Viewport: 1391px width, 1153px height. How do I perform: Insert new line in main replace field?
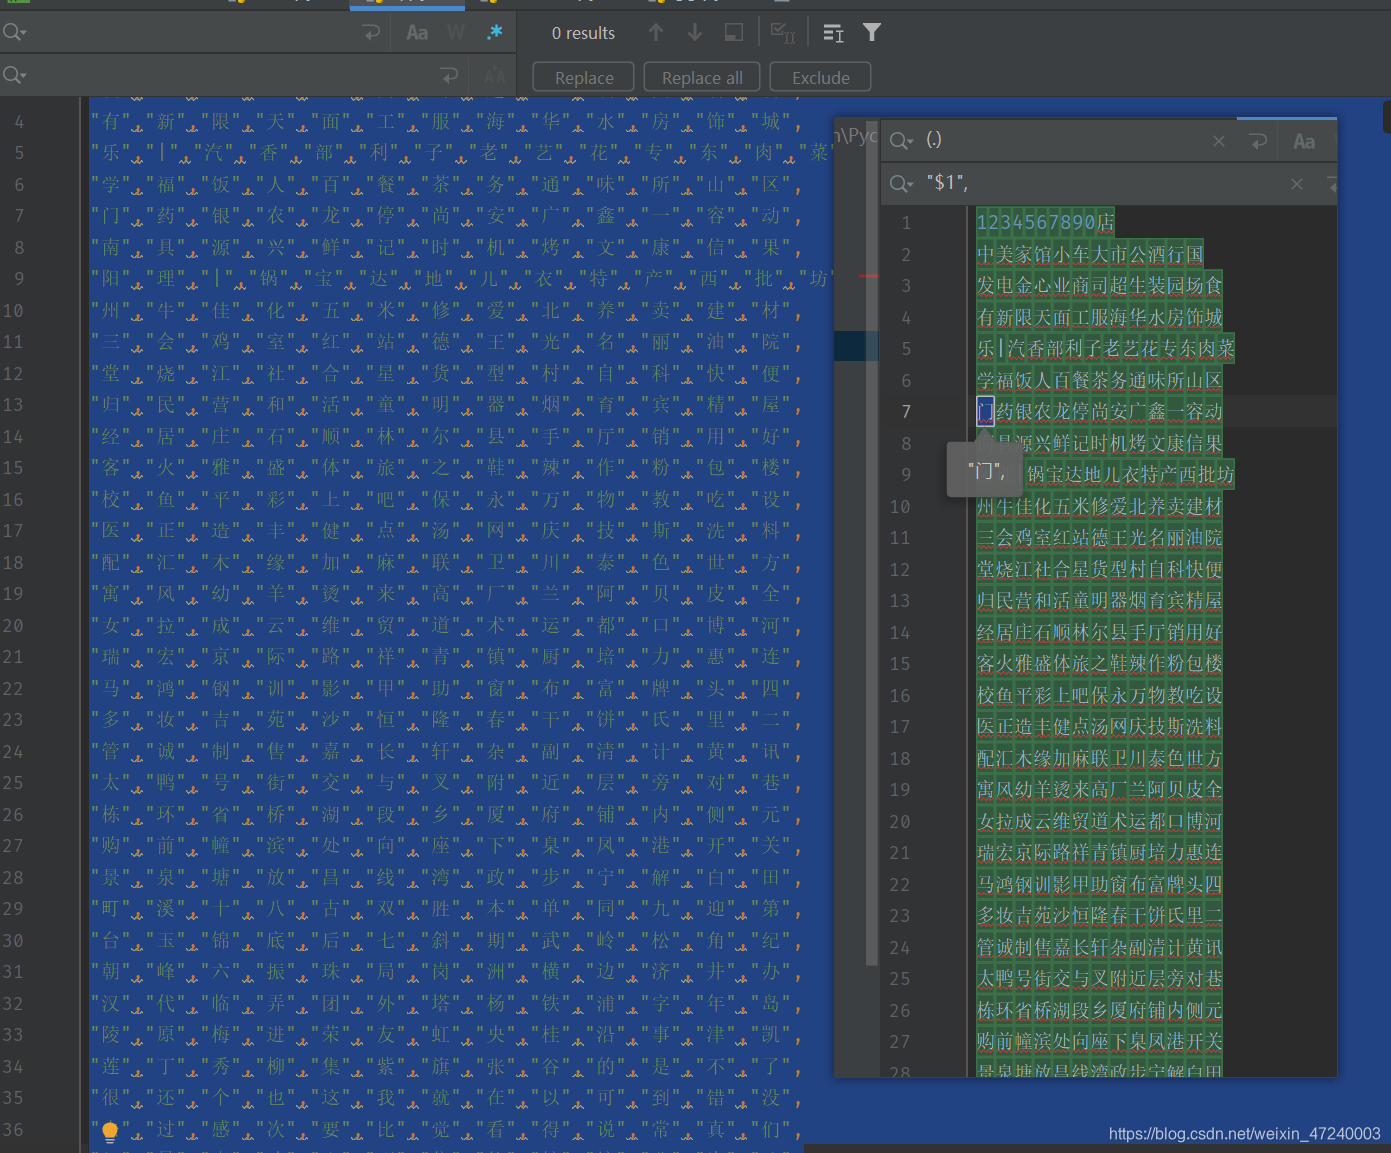tap(449, 75)
